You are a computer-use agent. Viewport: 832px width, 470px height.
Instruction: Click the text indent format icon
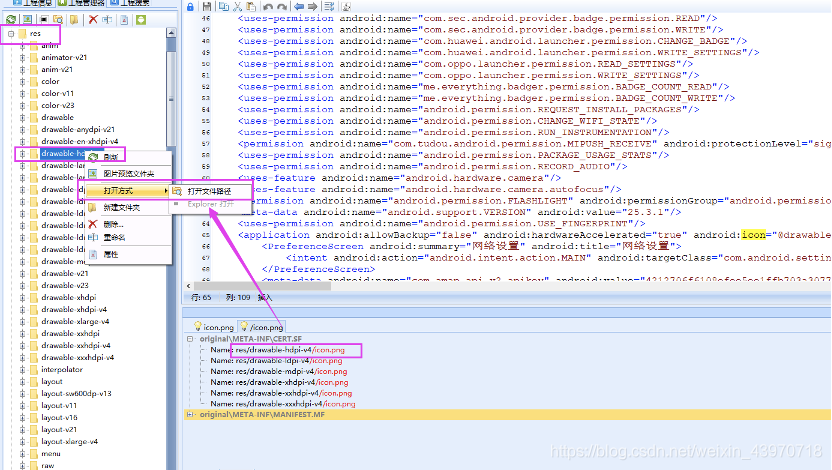tap(330, 6)
